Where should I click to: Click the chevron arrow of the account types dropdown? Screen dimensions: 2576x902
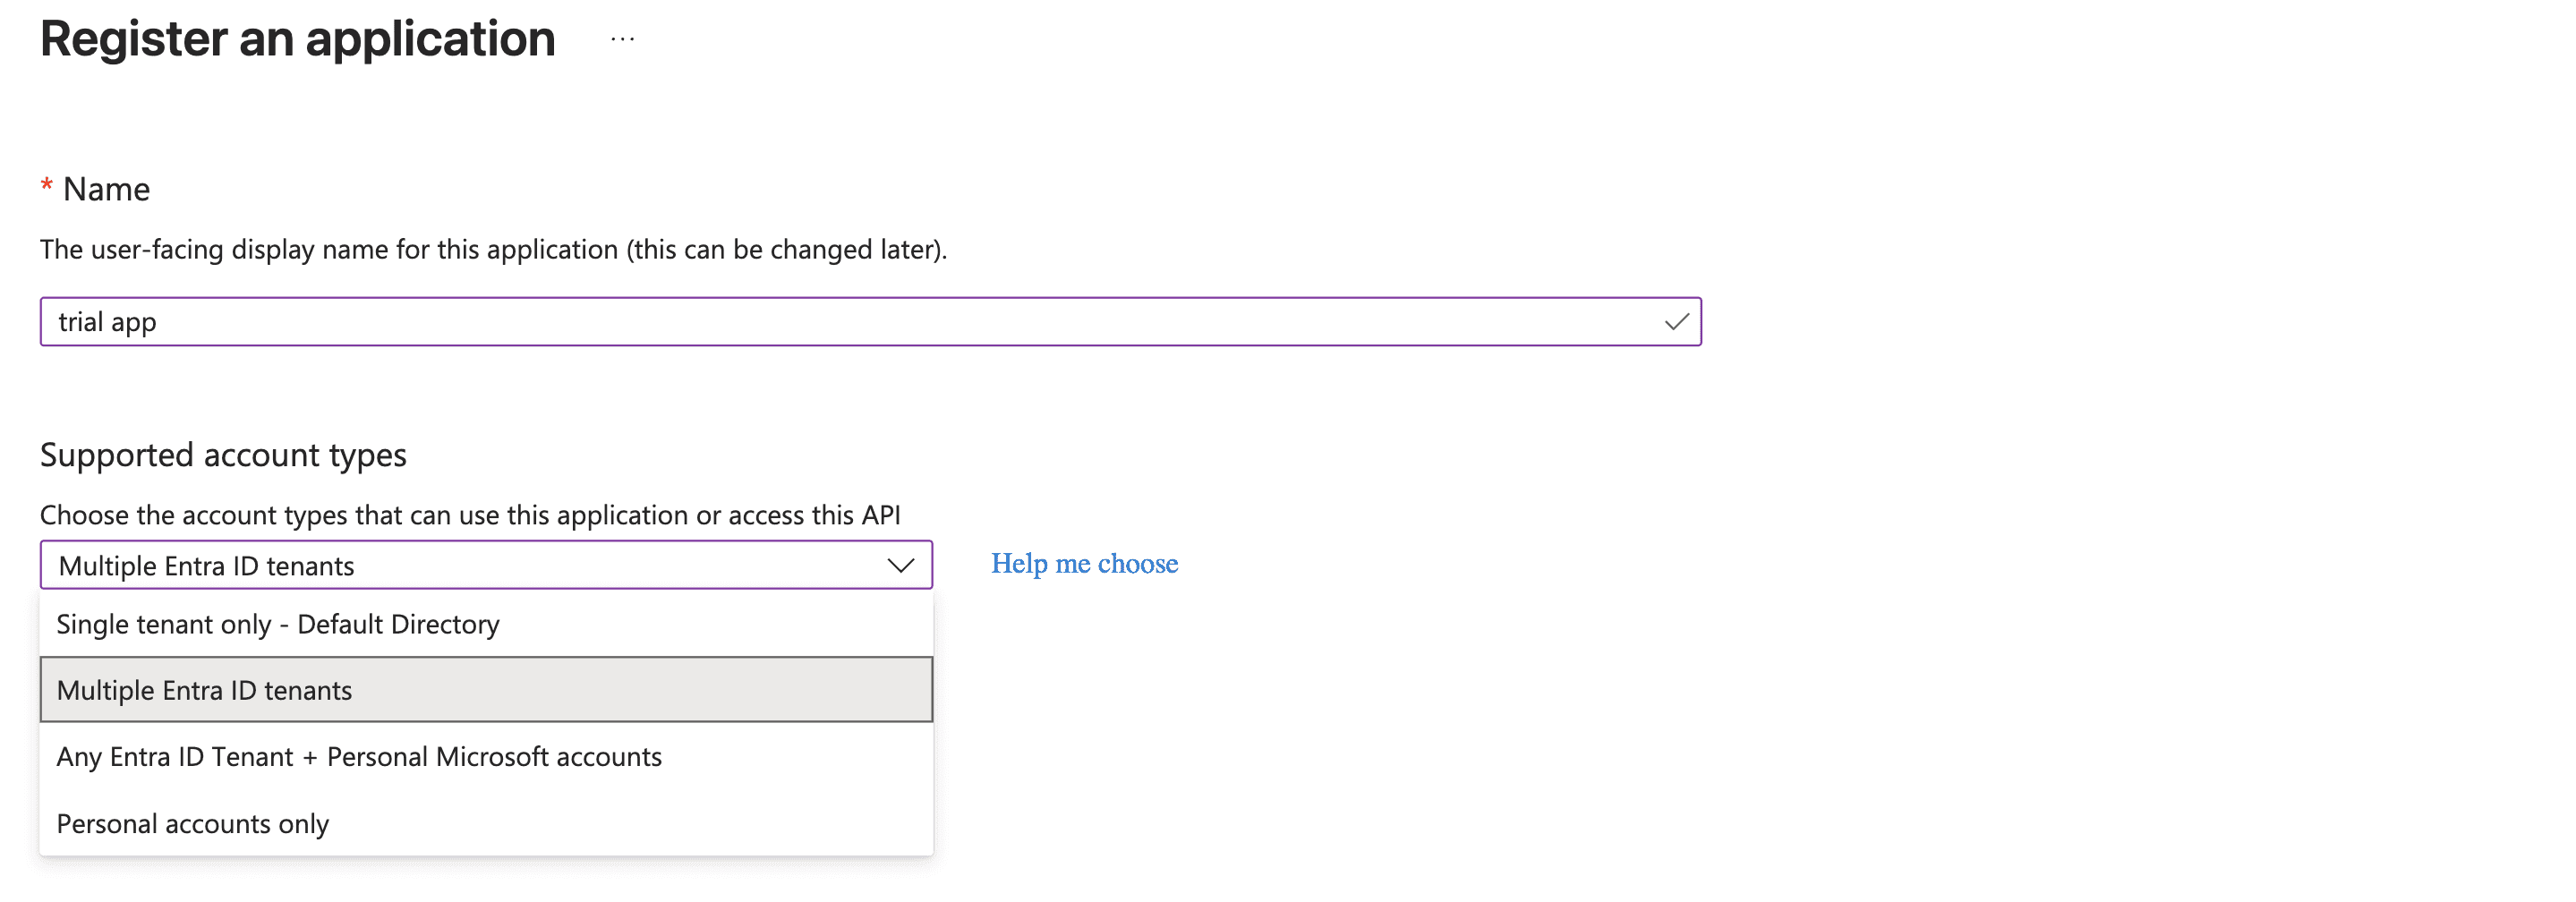pos(900,566)
